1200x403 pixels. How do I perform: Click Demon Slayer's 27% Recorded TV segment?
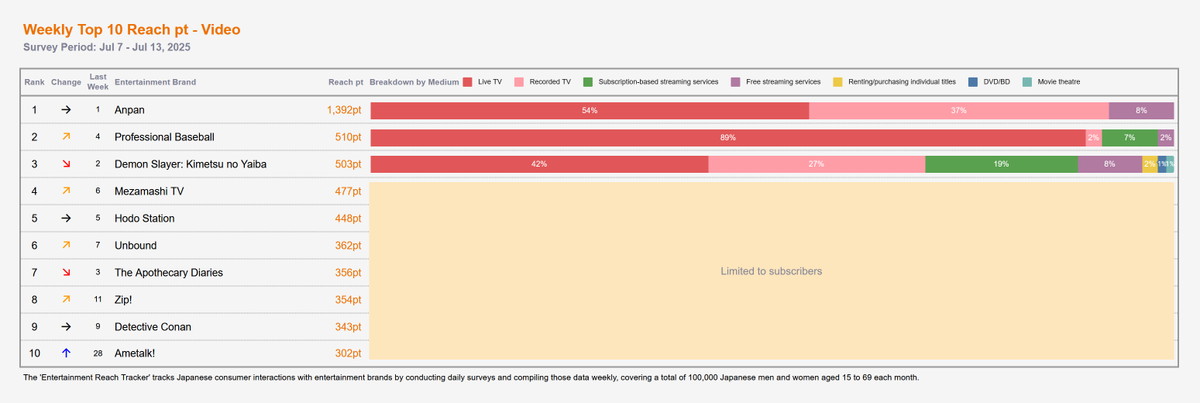pyautogui.click(x=817, y=164)
